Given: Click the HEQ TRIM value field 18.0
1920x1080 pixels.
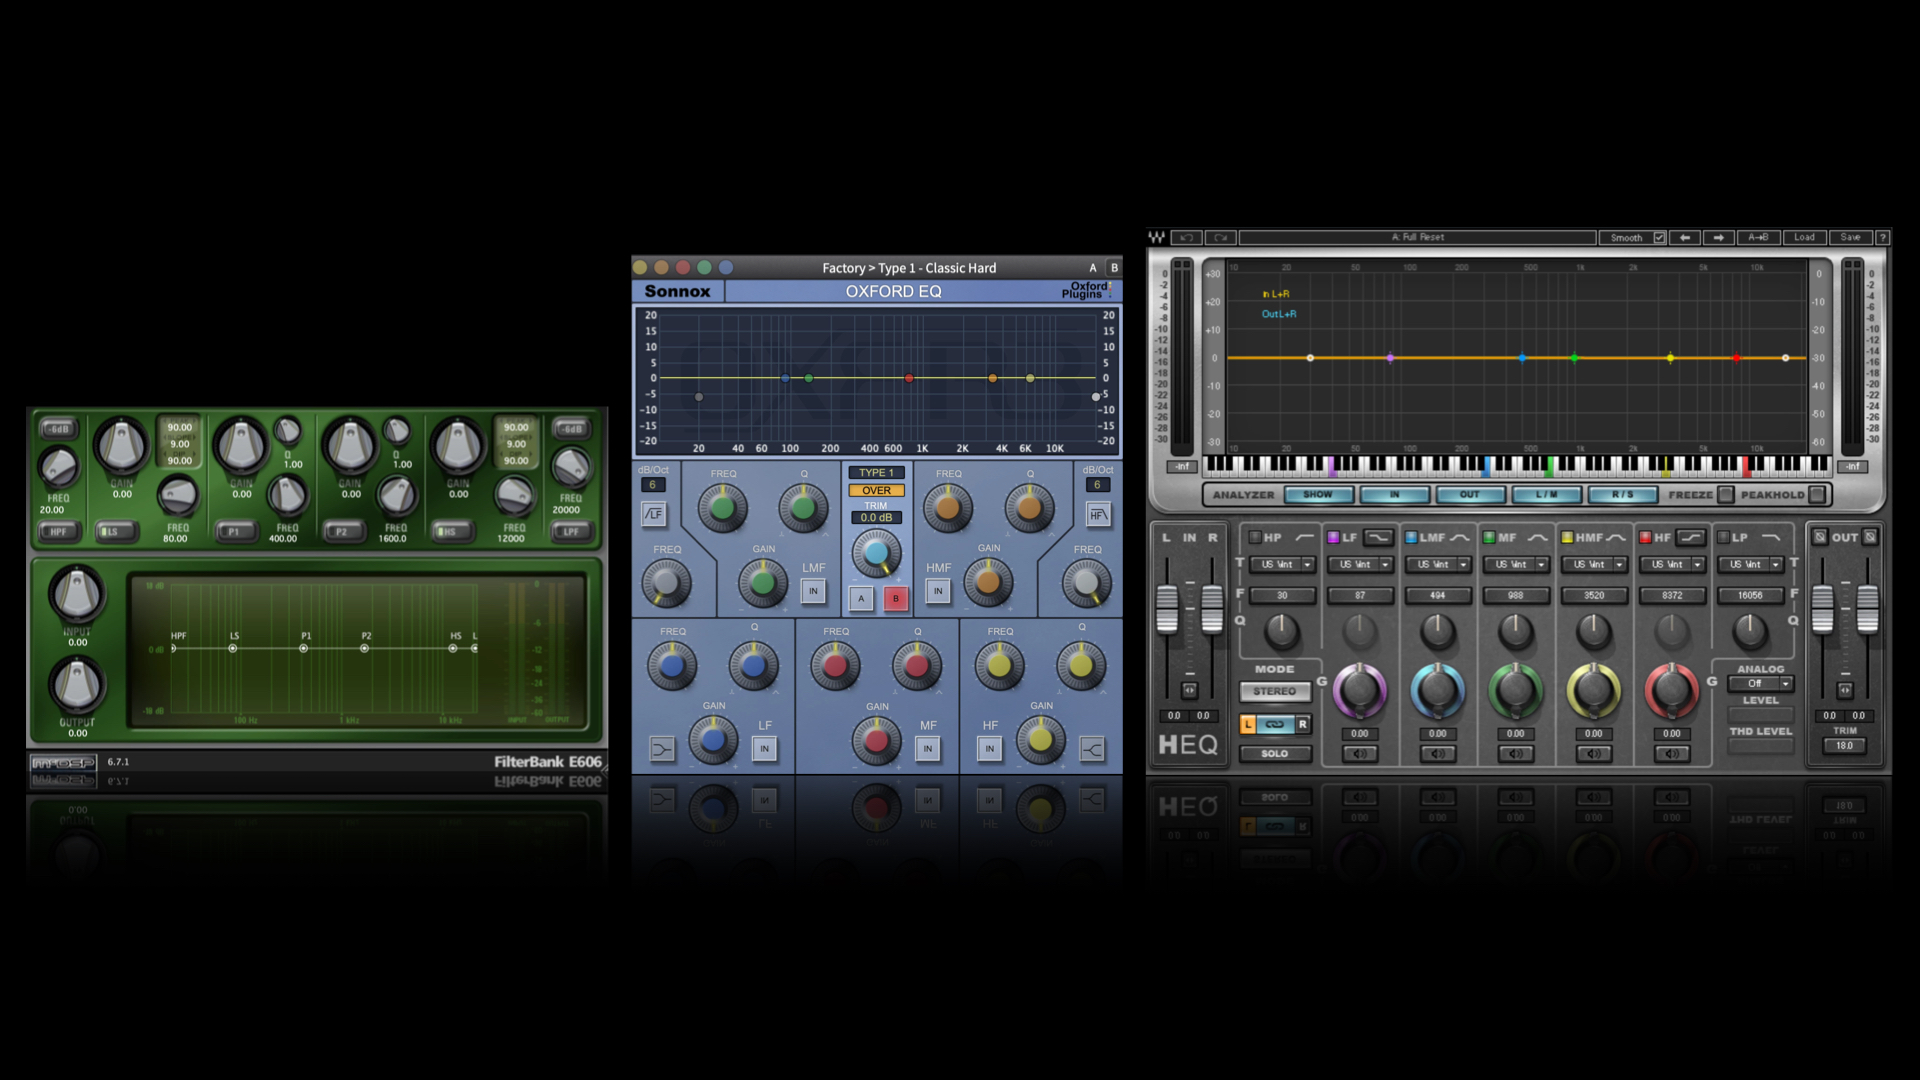Looking at the screenshot, I should [x=1845, y=746].
